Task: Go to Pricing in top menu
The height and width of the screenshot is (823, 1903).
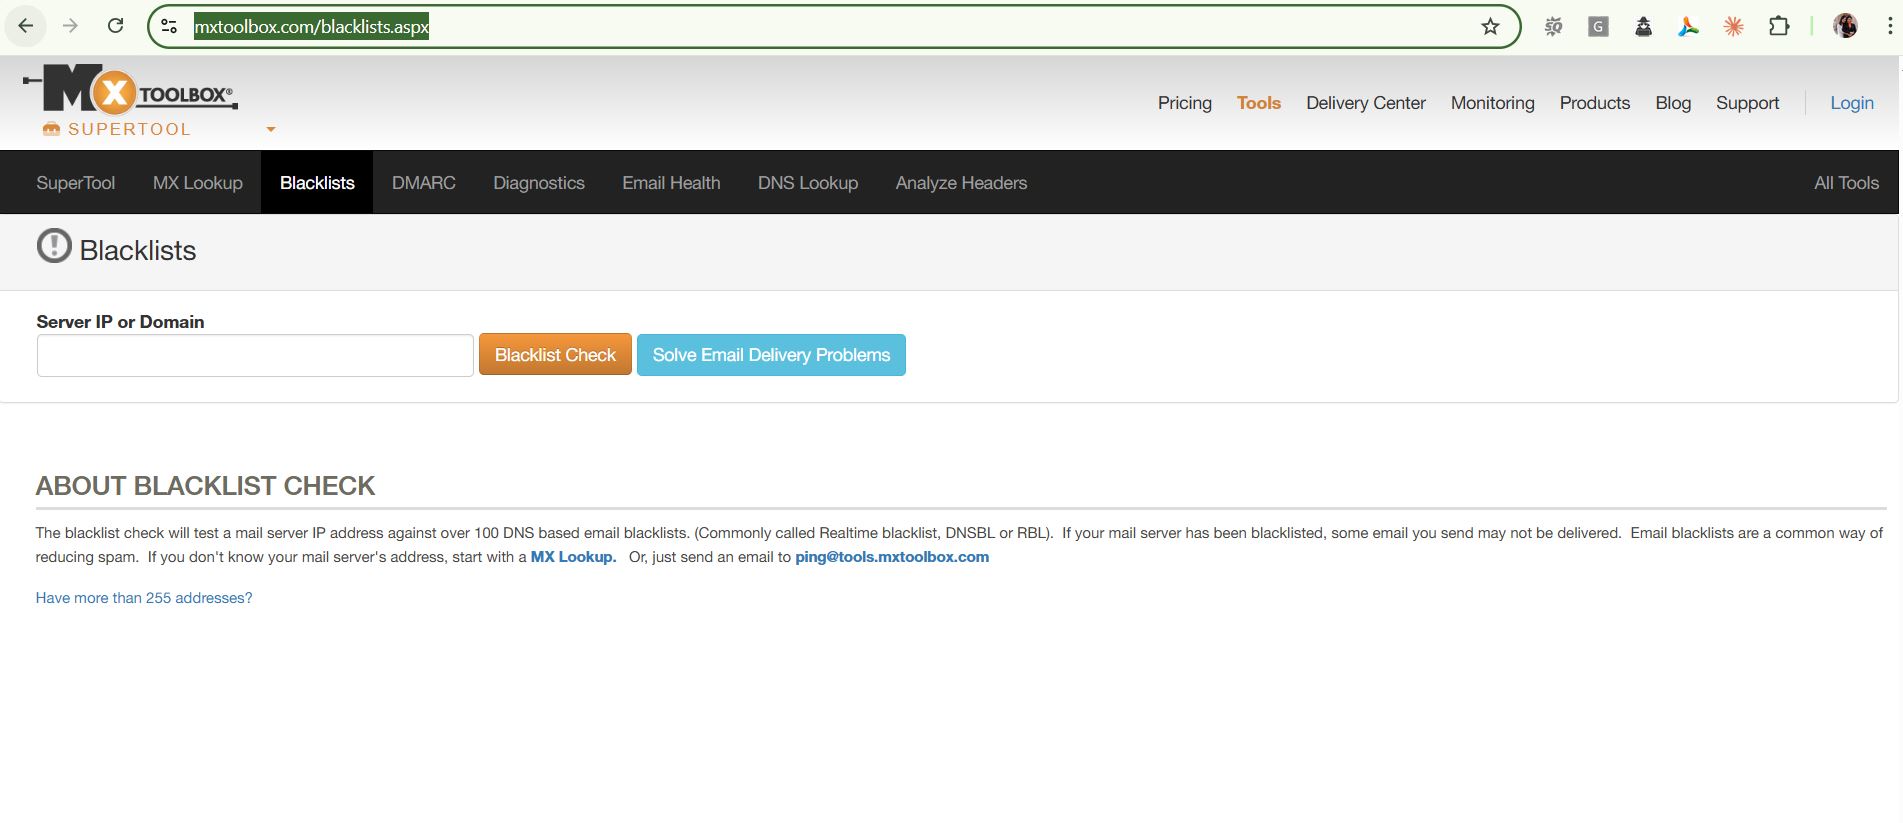Action: [1184, 103]
